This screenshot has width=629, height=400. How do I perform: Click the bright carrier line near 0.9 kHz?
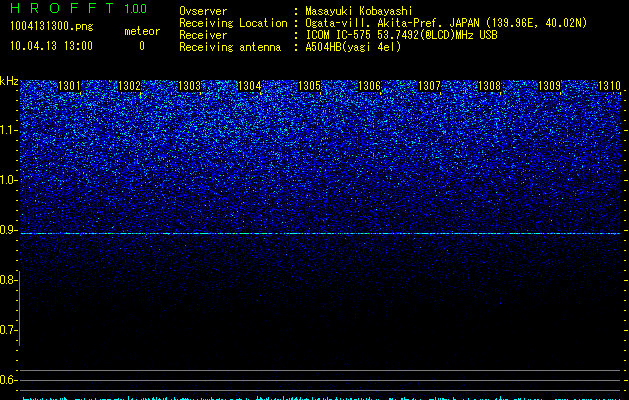pyautogui.click(x=320, y=233)
